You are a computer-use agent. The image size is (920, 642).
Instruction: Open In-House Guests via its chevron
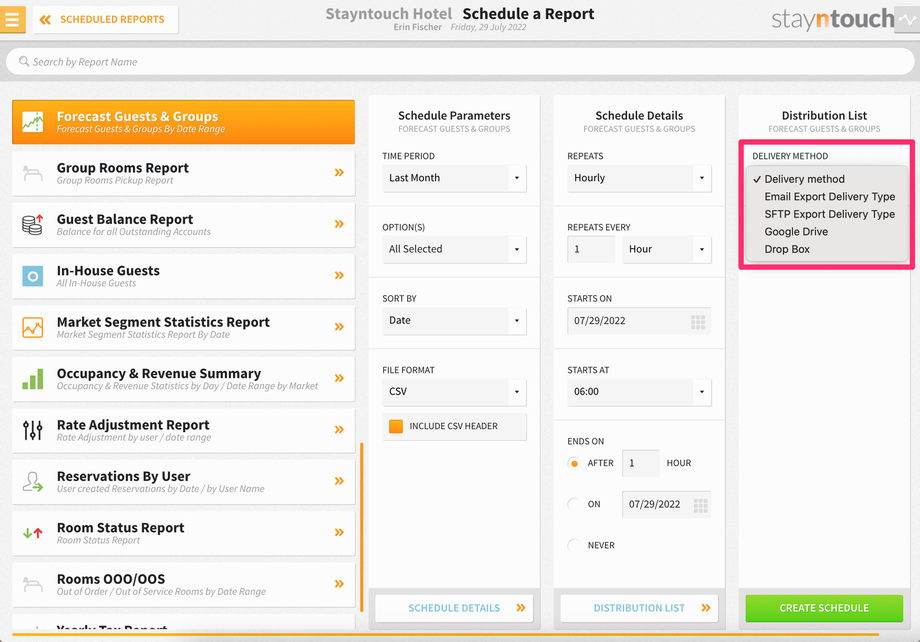pyautogui.click(x=339, y=275)
